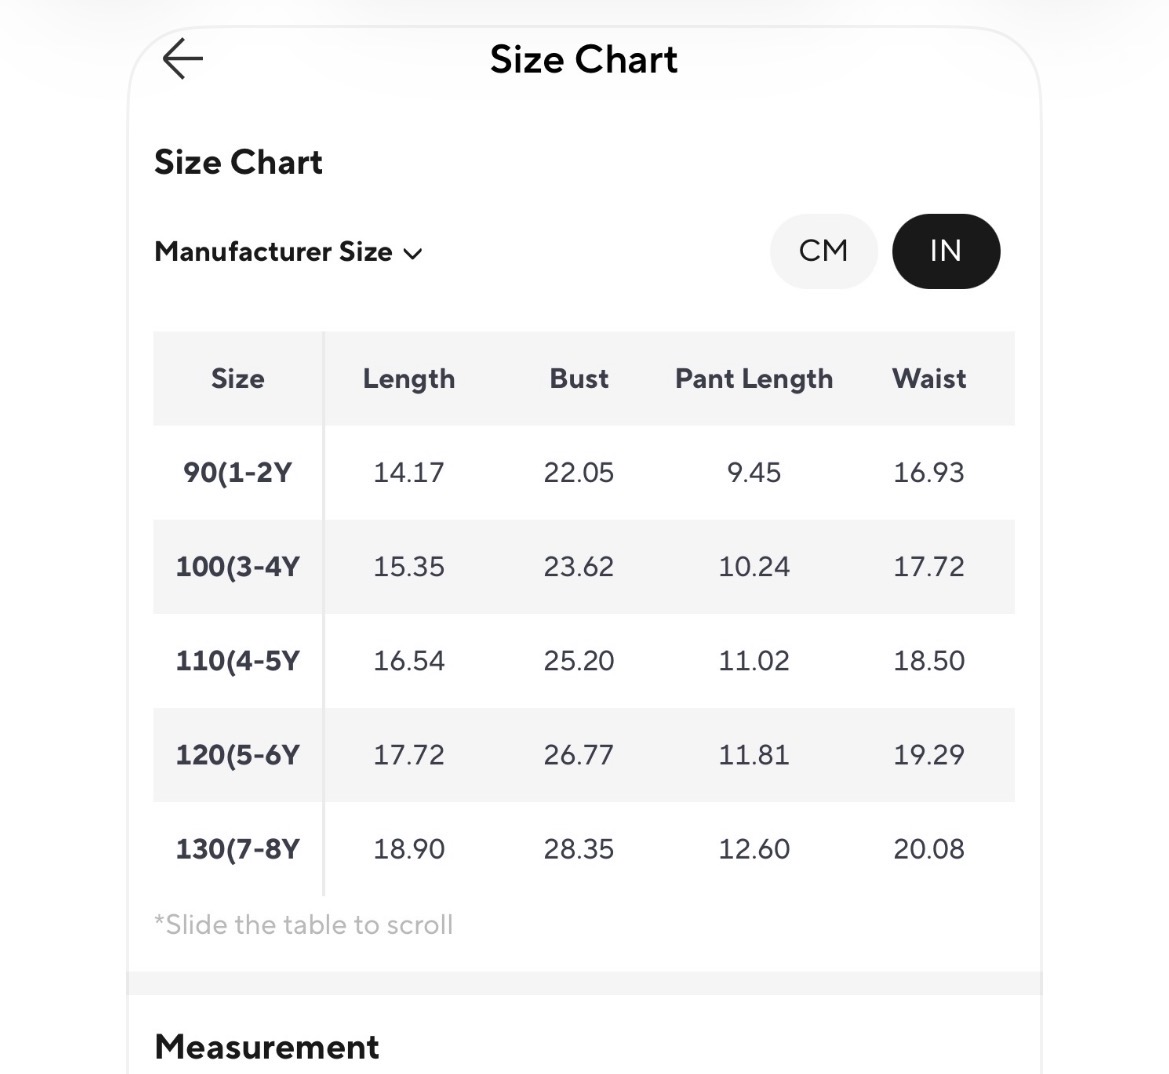This screenshot has width=1169, height=1074.
Task: Select the 130(7-8Y size row
Action: point(584,849)
